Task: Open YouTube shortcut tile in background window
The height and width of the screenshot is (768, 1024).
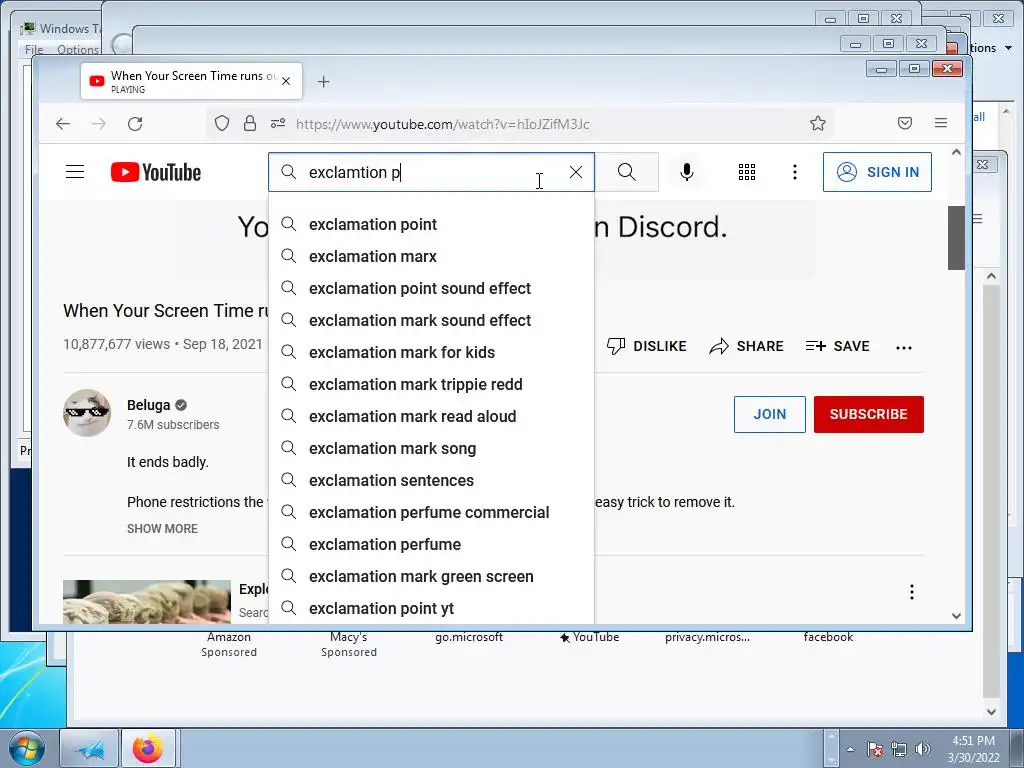Action: (x=590, y=637)
